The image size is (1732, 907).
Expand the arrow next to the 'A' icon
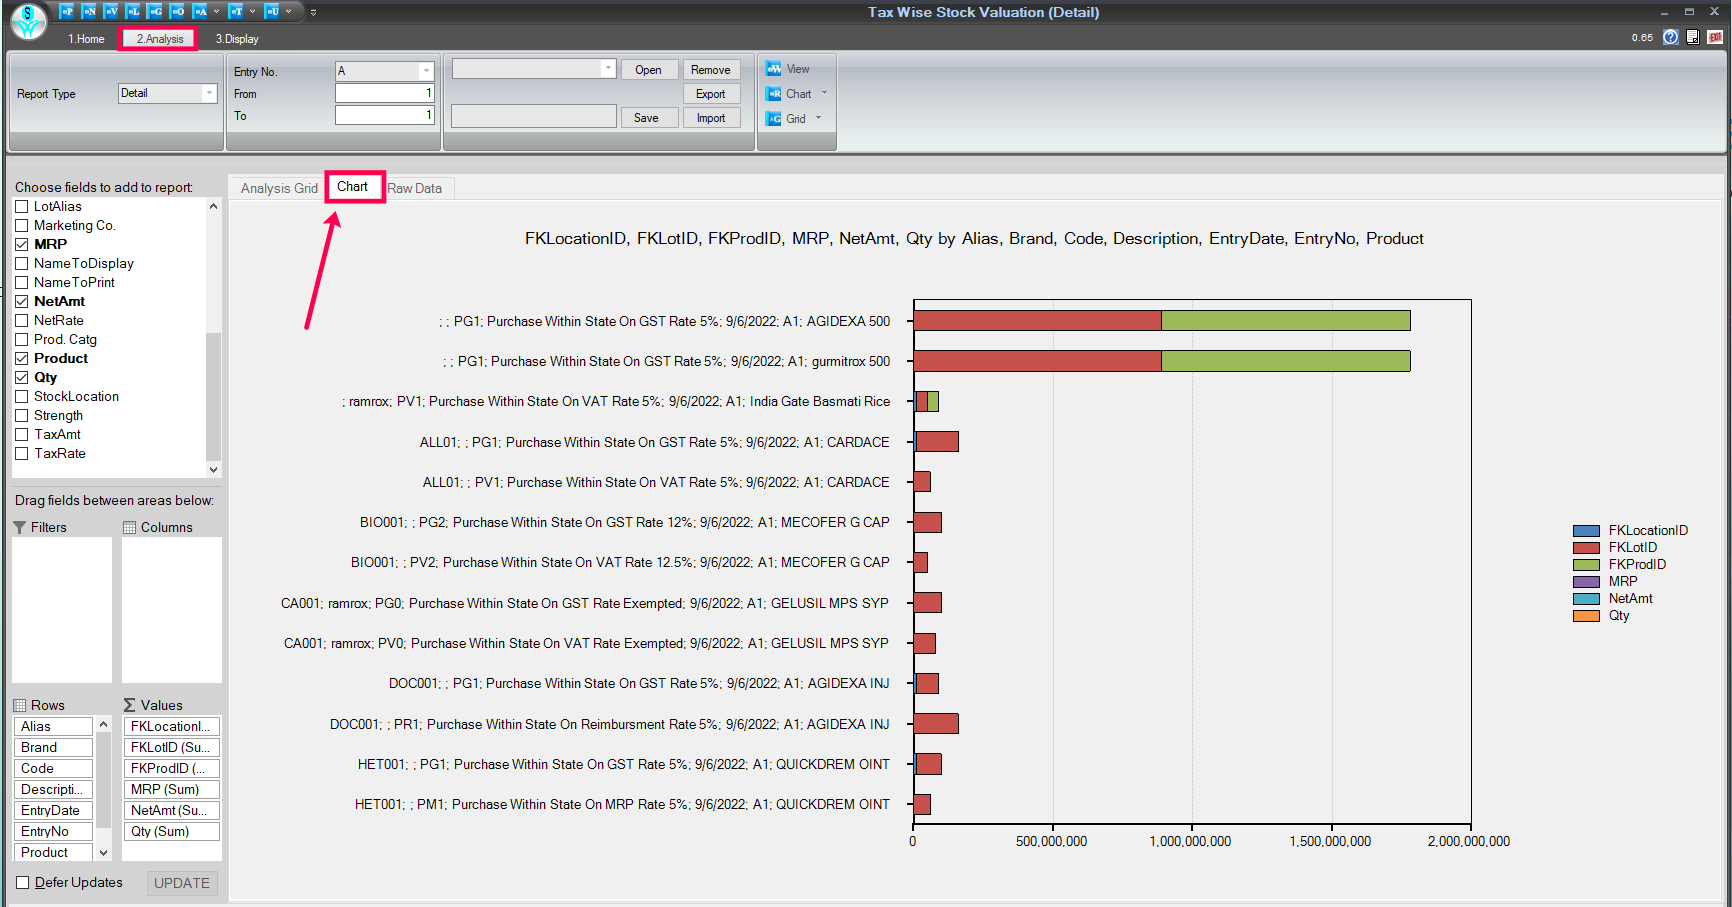[216, 11]
